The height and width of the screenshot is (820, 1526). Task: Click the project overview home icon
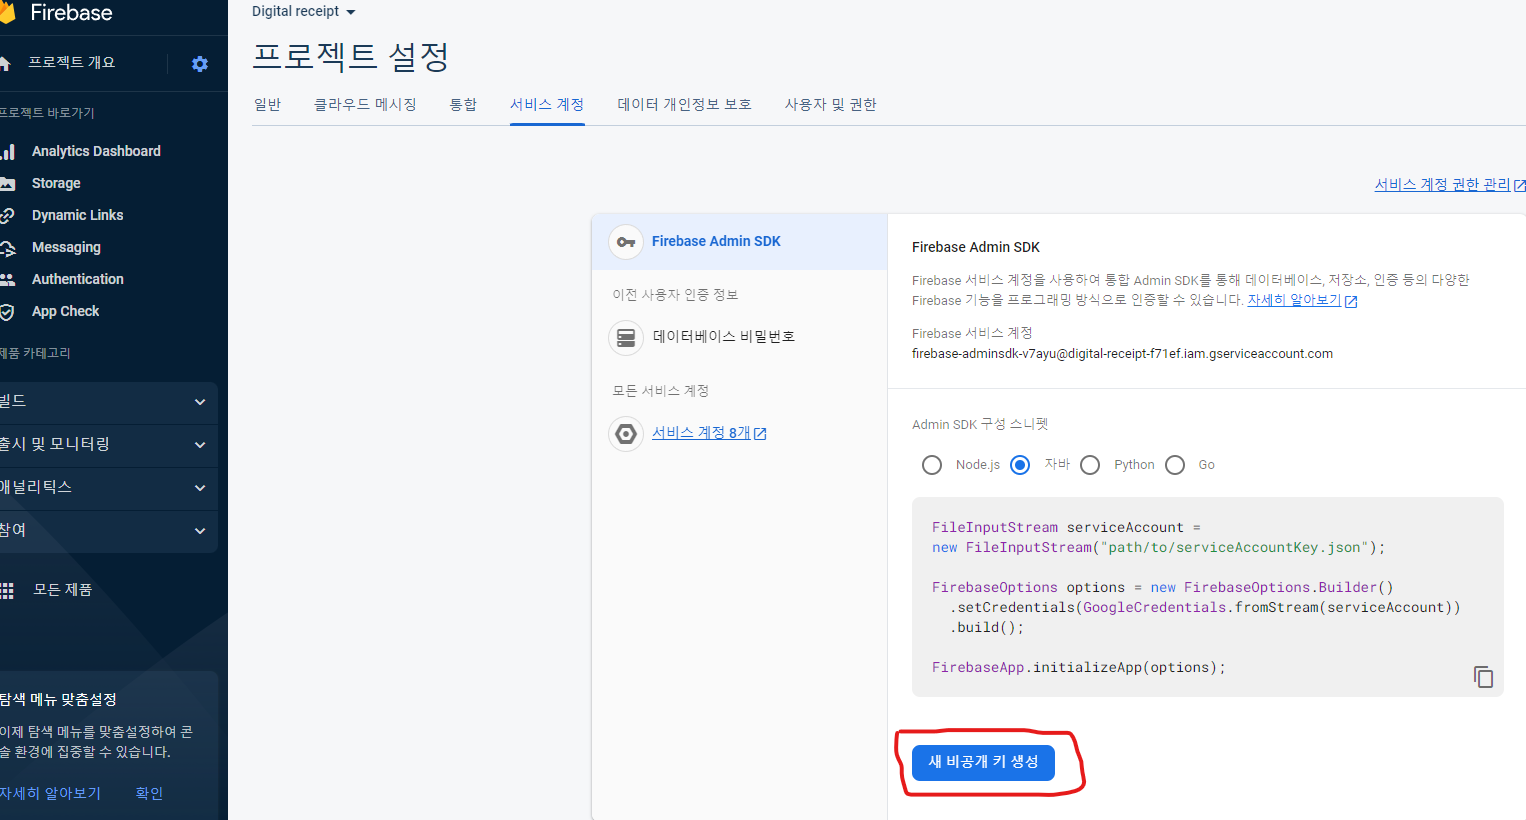point(4,63)
